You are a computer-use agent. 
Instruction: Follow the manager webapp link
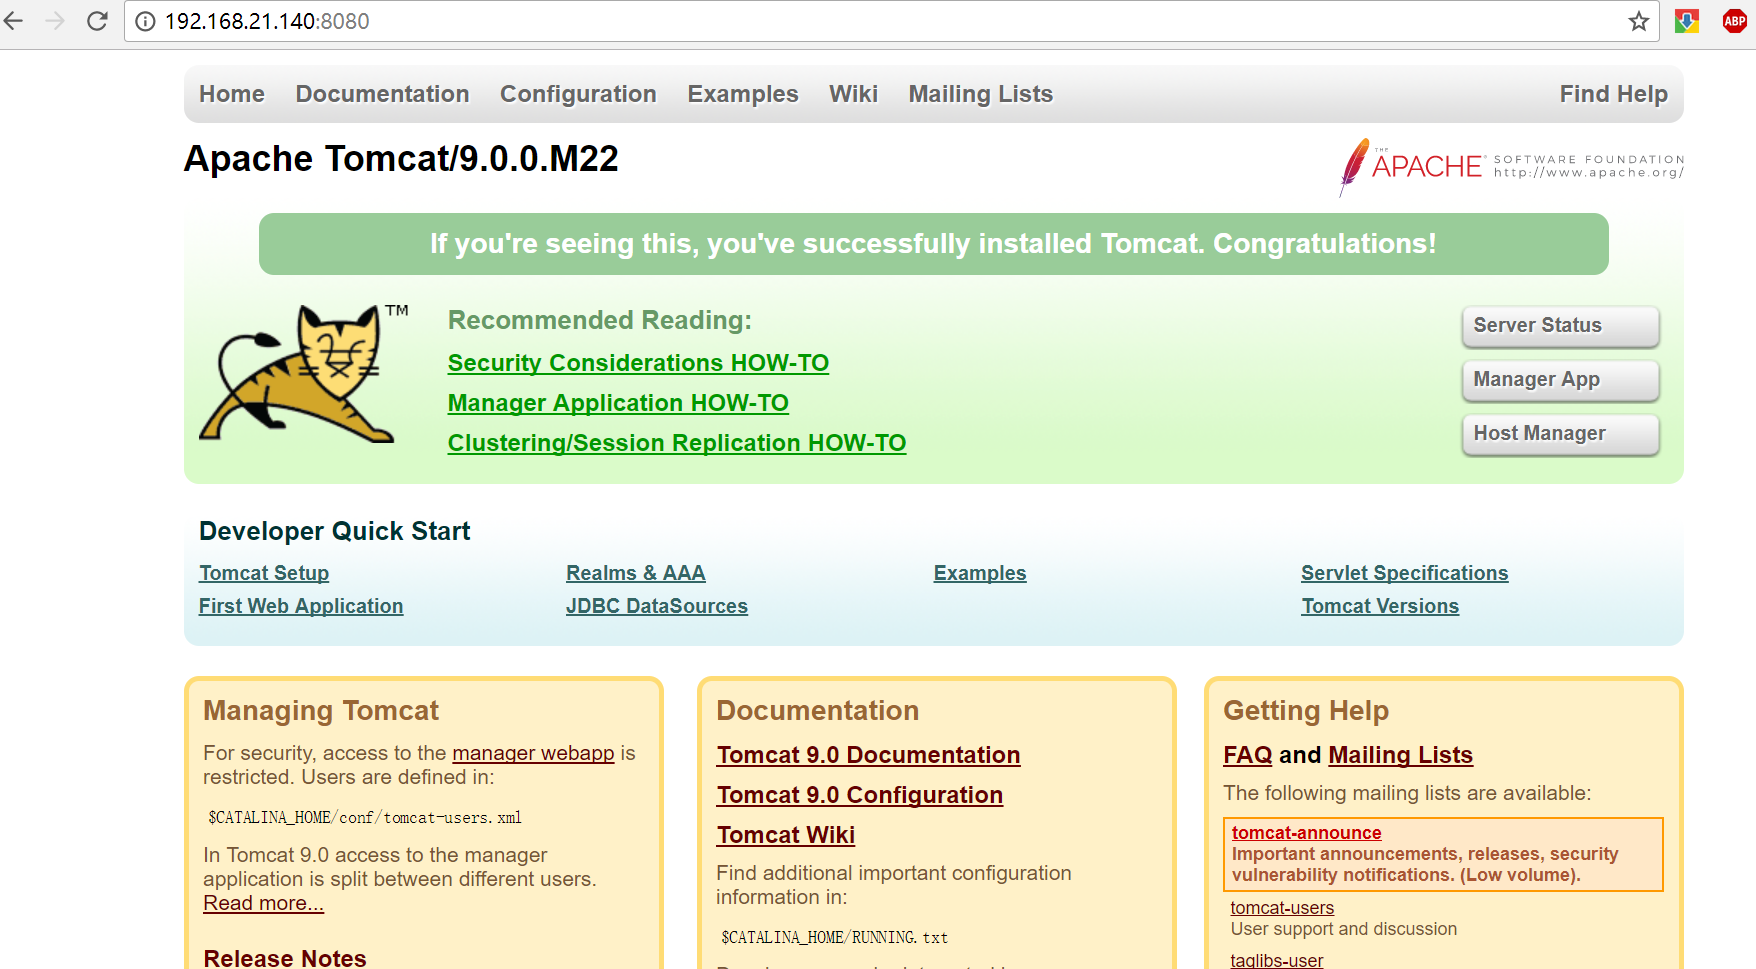[x=533, y=753]
